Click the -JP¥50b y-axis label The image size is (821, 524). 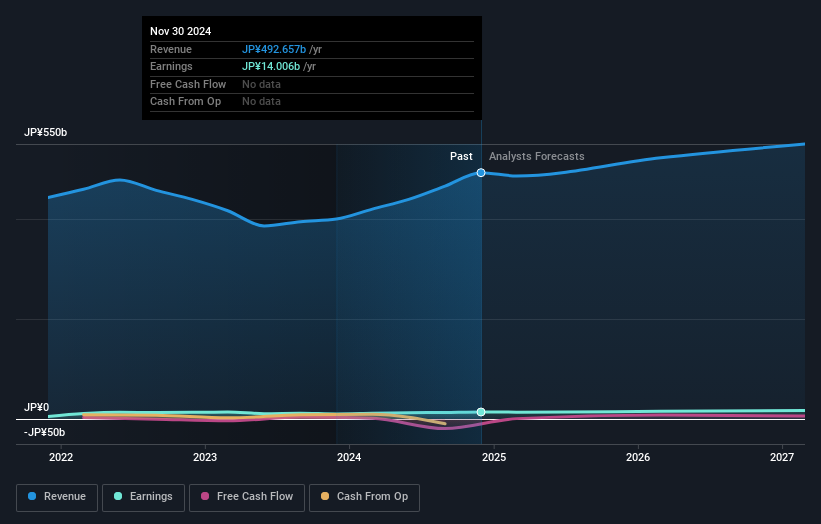point(45,432)
